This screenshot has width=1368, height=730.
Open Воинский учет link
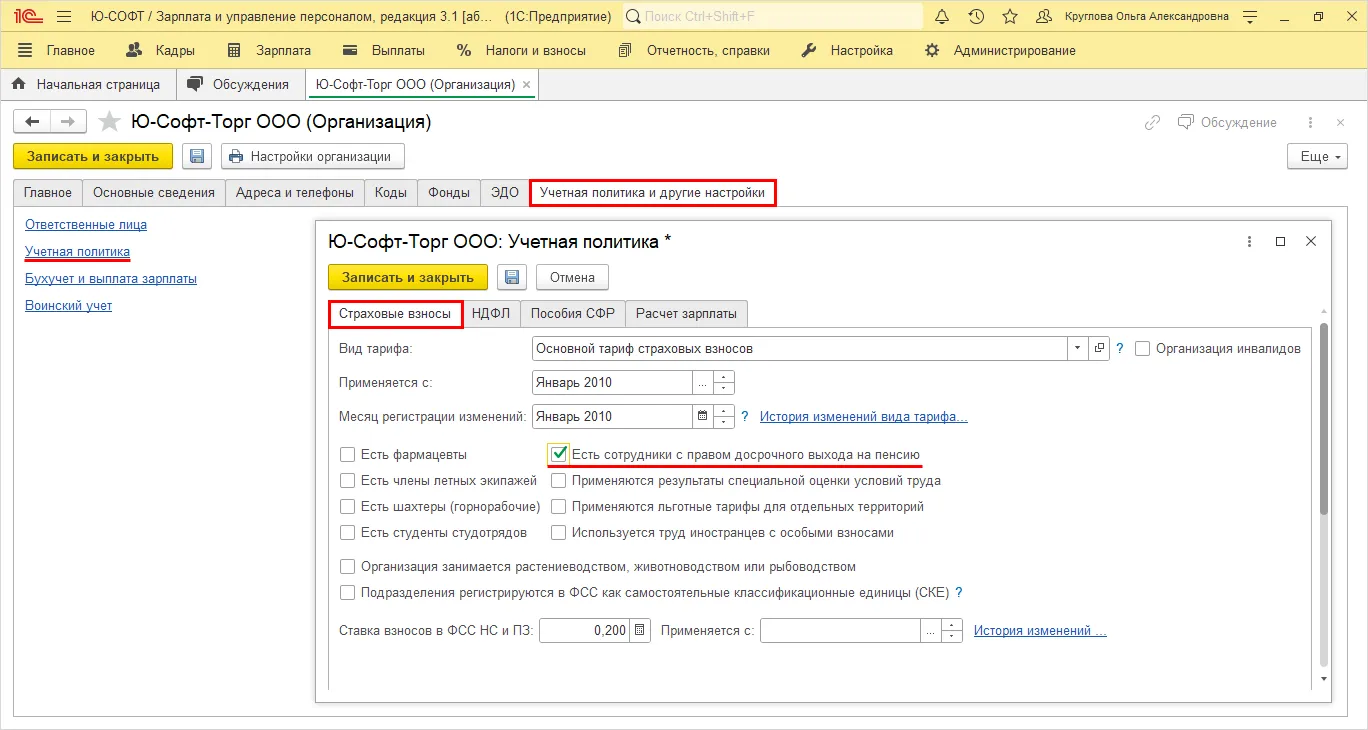(69, 306)
